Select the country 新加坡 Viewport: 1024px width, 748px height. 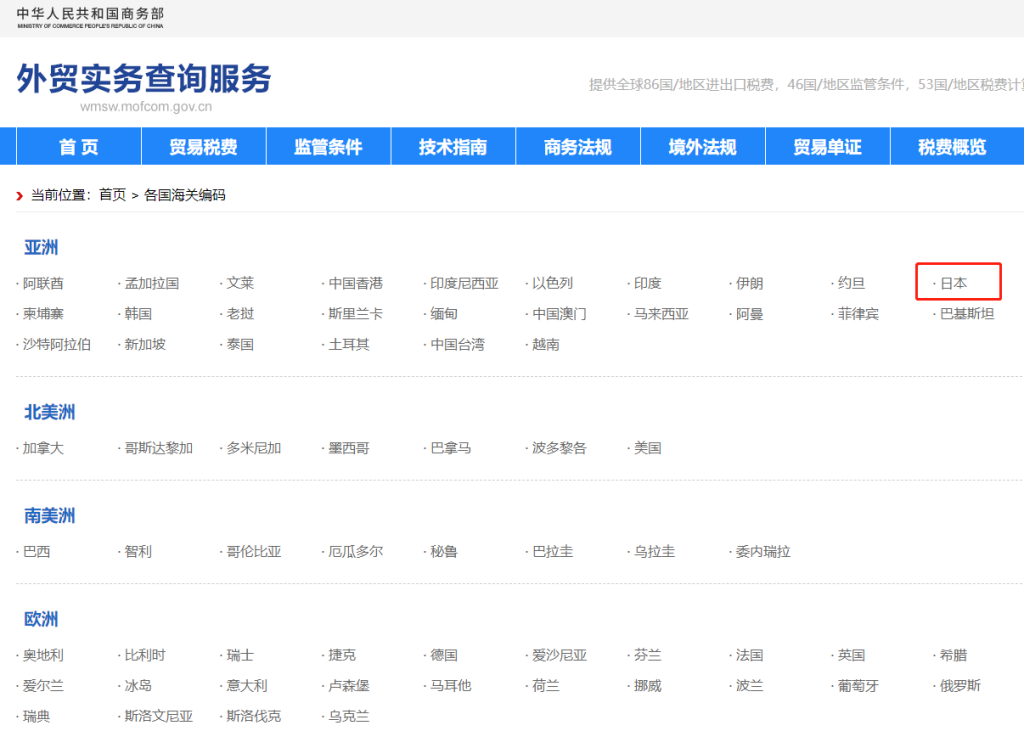[145, 344]
